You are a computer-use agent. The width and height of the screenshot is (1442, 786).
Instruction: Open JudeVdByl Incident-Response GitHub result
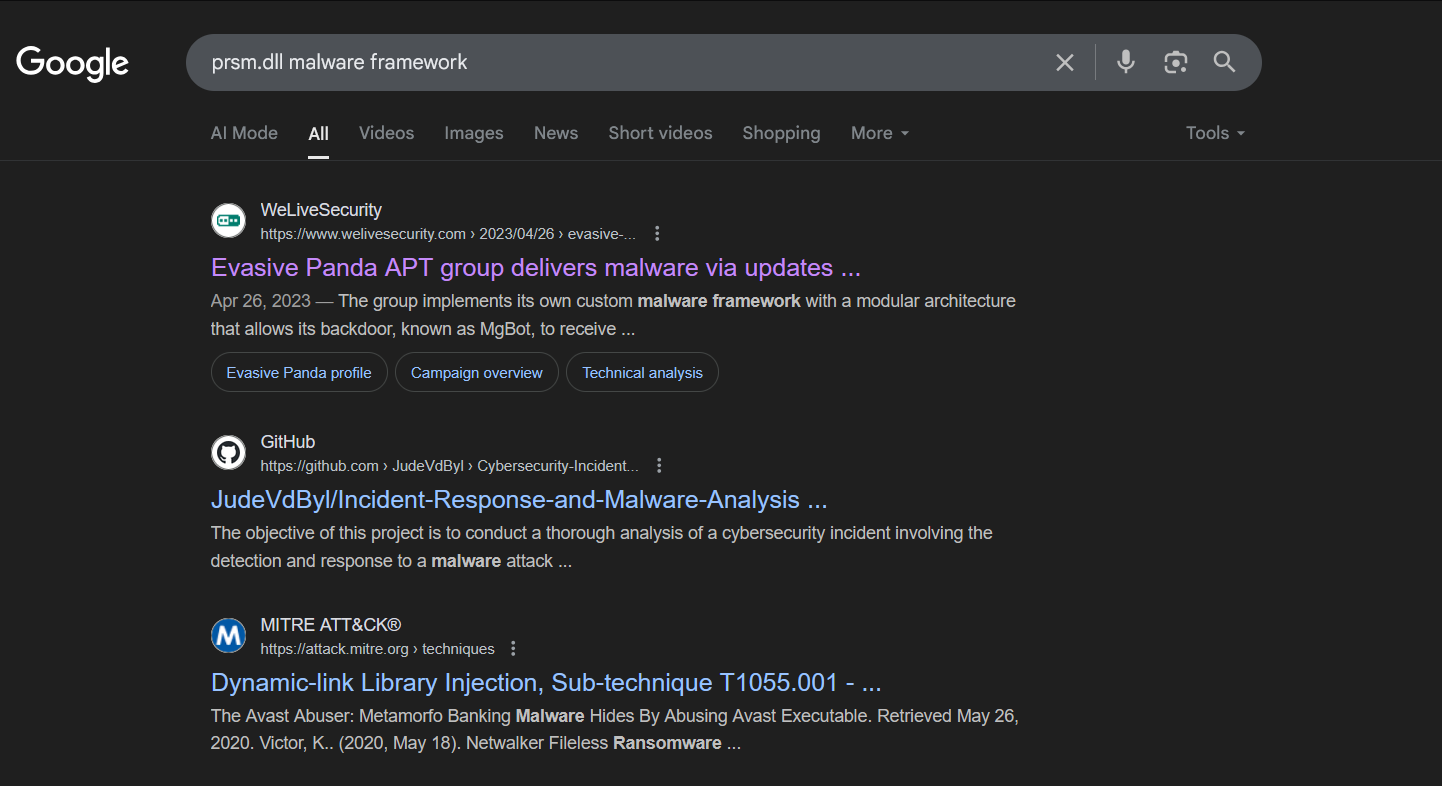coord(519,500)
